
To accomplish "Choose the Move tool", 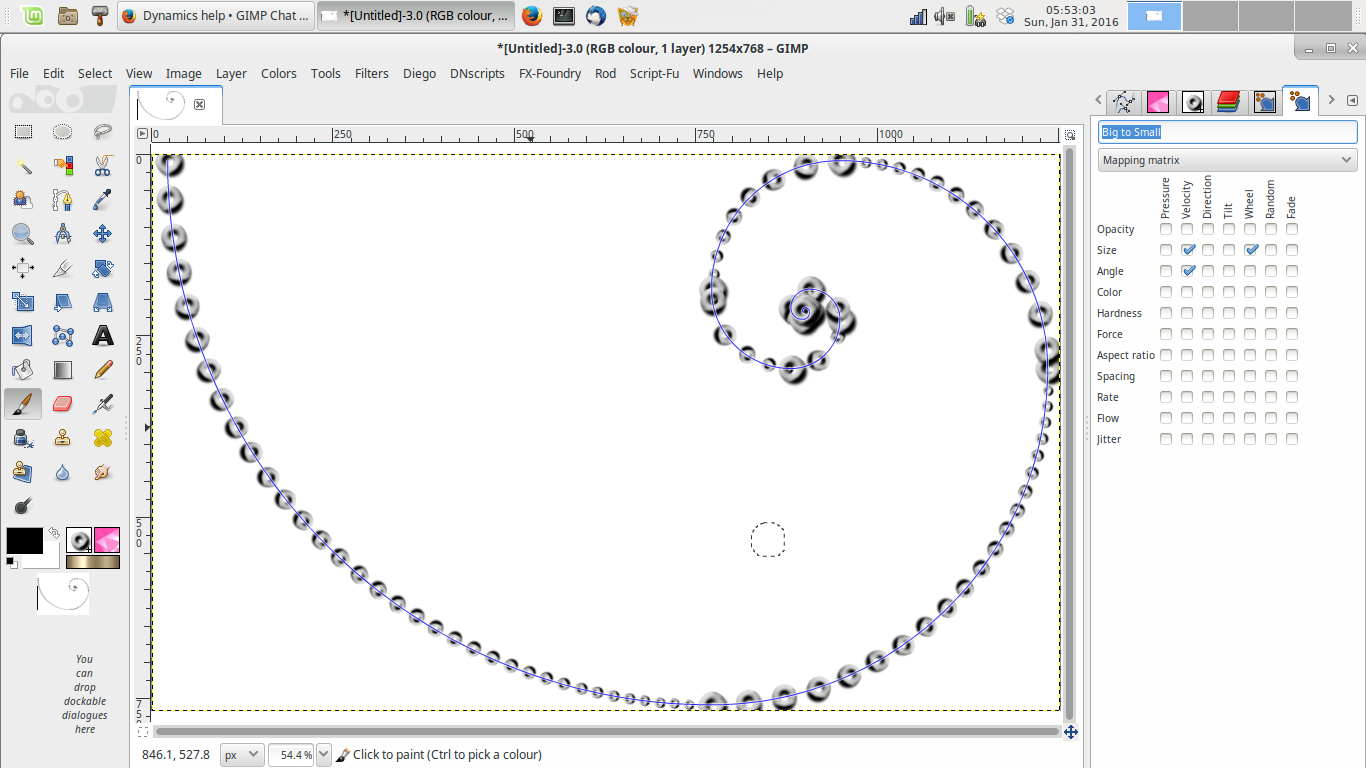I will (102, 234).
